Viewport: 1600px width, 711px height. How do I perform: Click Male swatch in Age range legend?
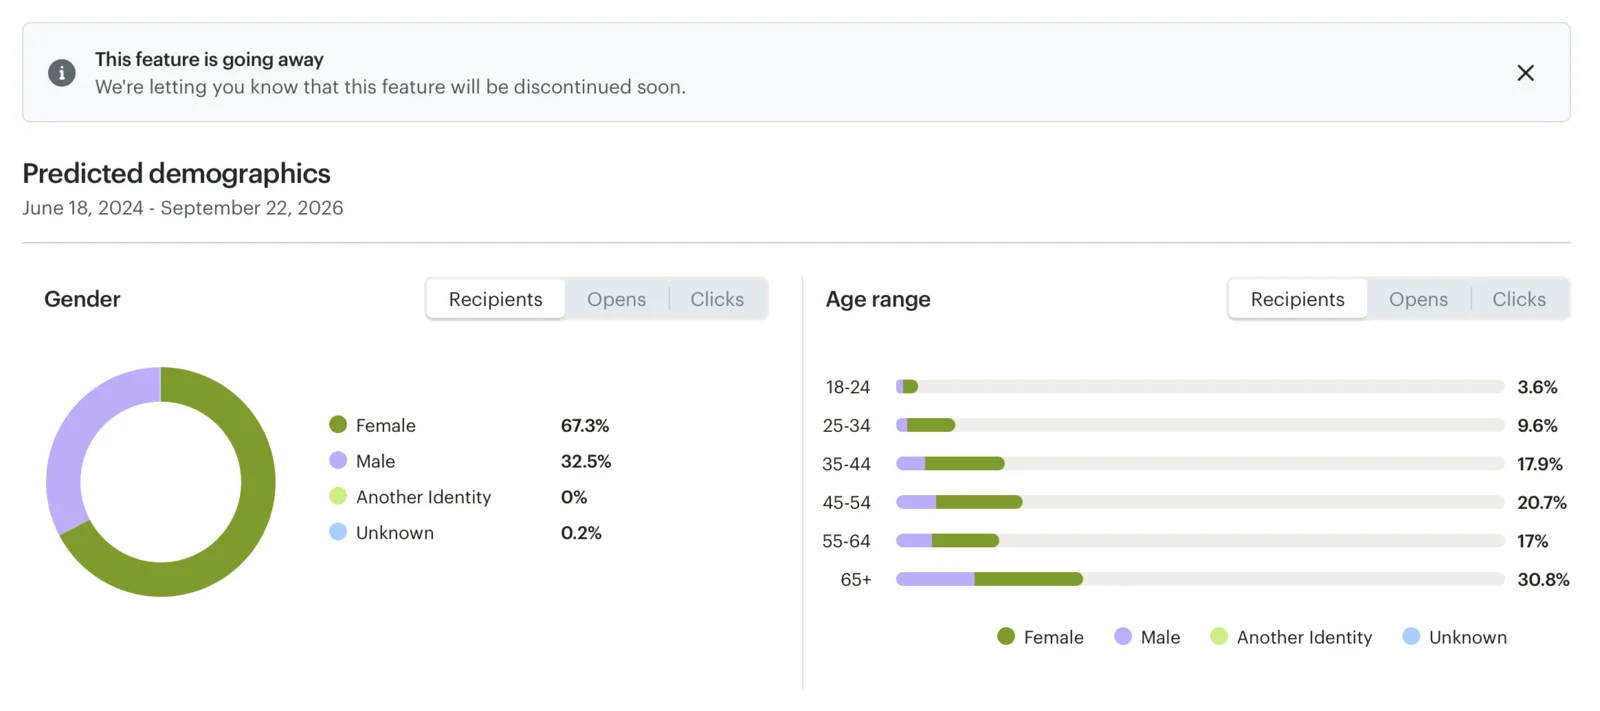point(1123,636)
